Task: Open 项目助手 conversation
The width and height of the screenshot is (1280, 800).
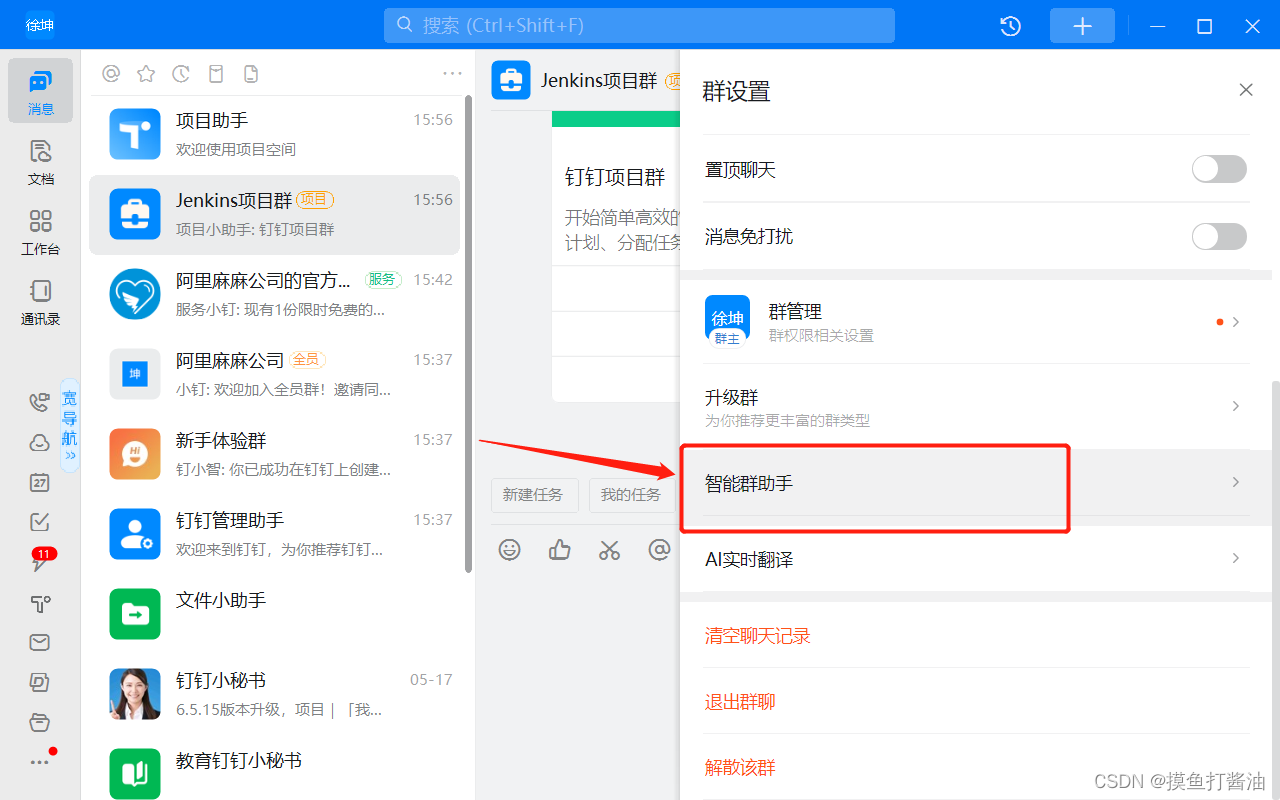Action: tap(275, 134)
